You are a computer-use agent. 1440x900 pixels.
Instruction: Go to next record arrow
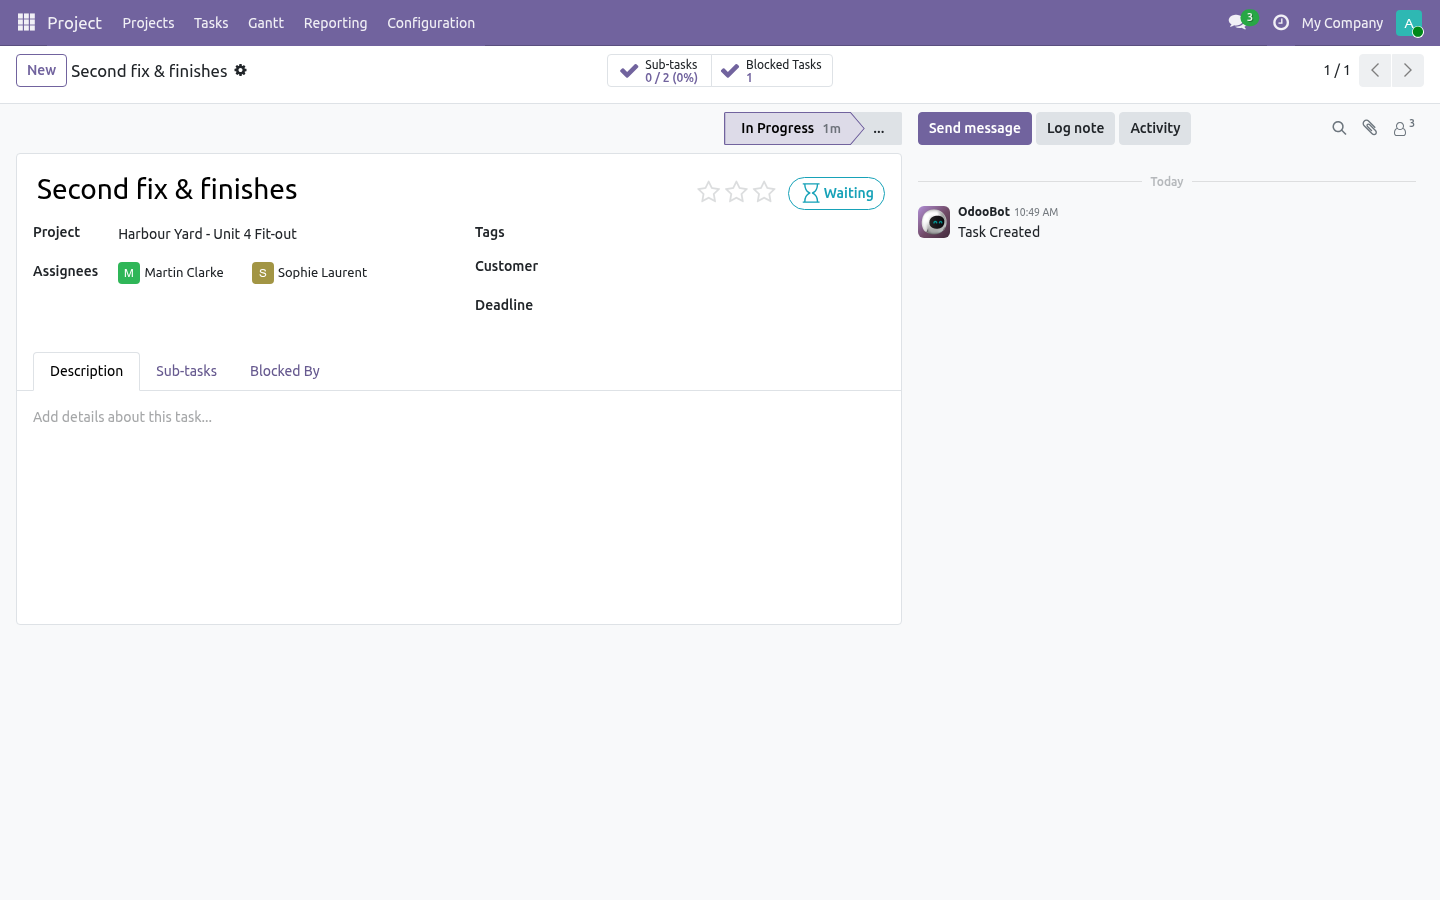tap(1407, 70)
